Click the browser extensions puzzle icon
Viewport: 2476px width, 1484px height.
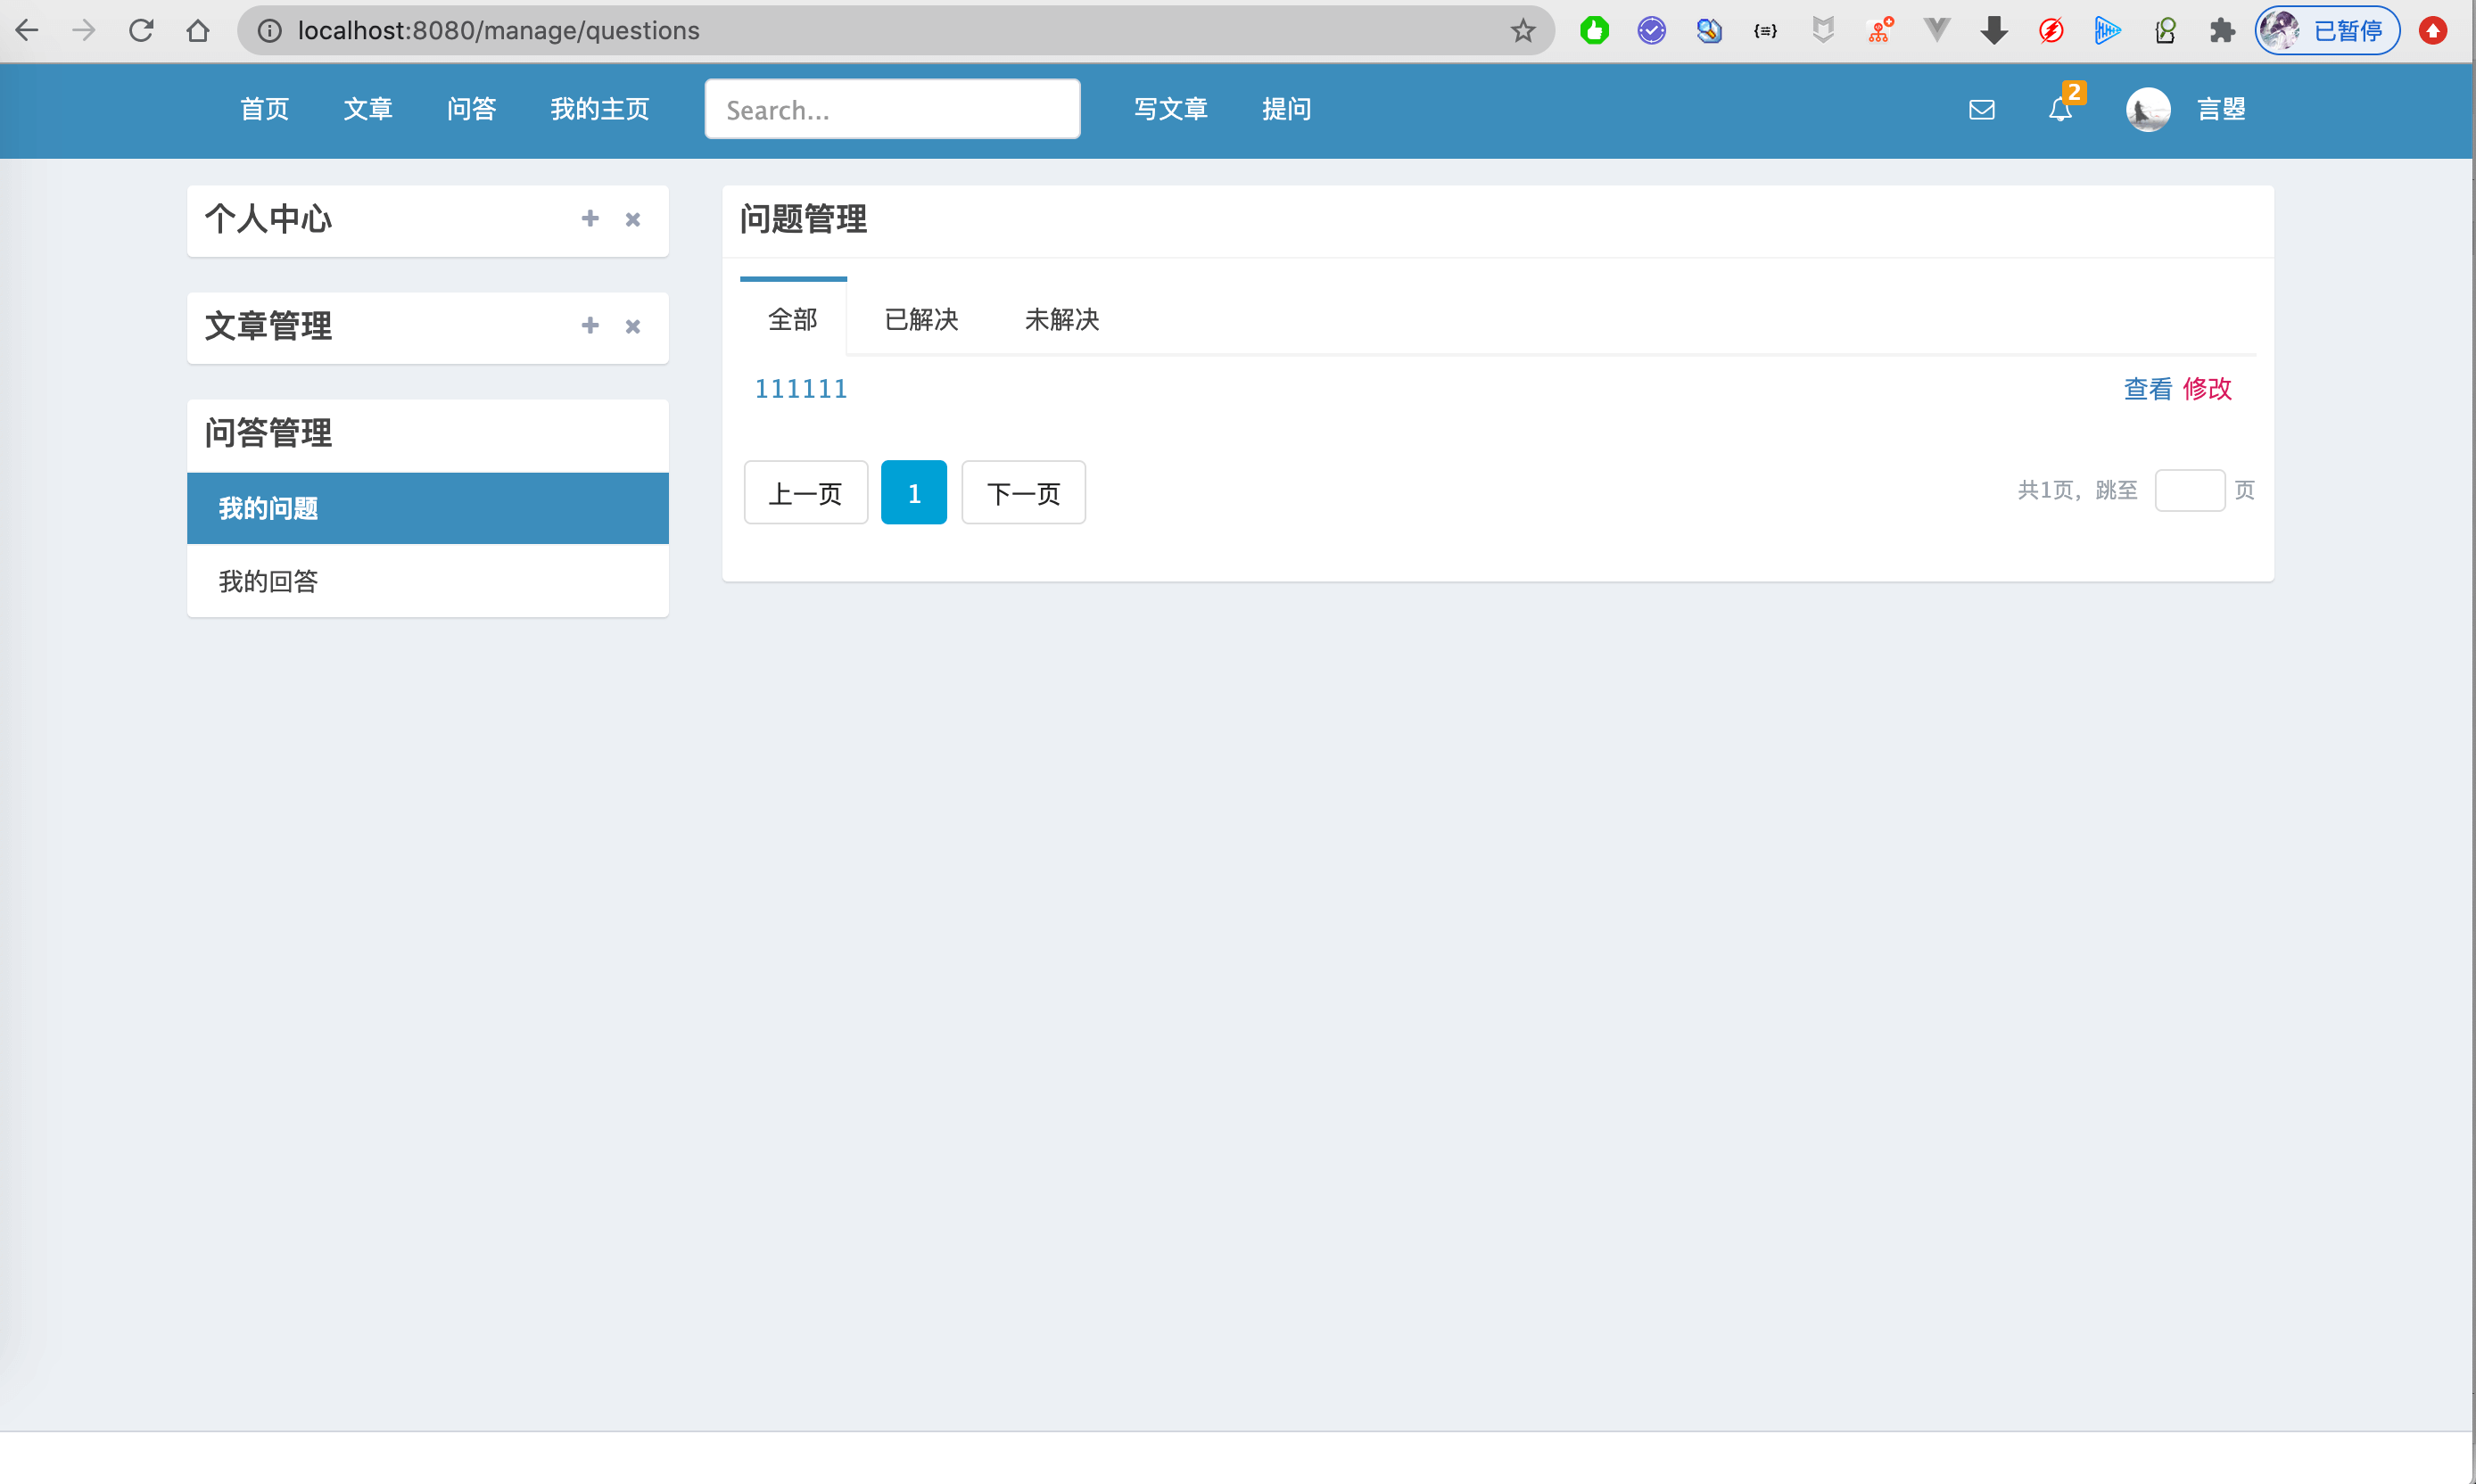point(2222,30)
